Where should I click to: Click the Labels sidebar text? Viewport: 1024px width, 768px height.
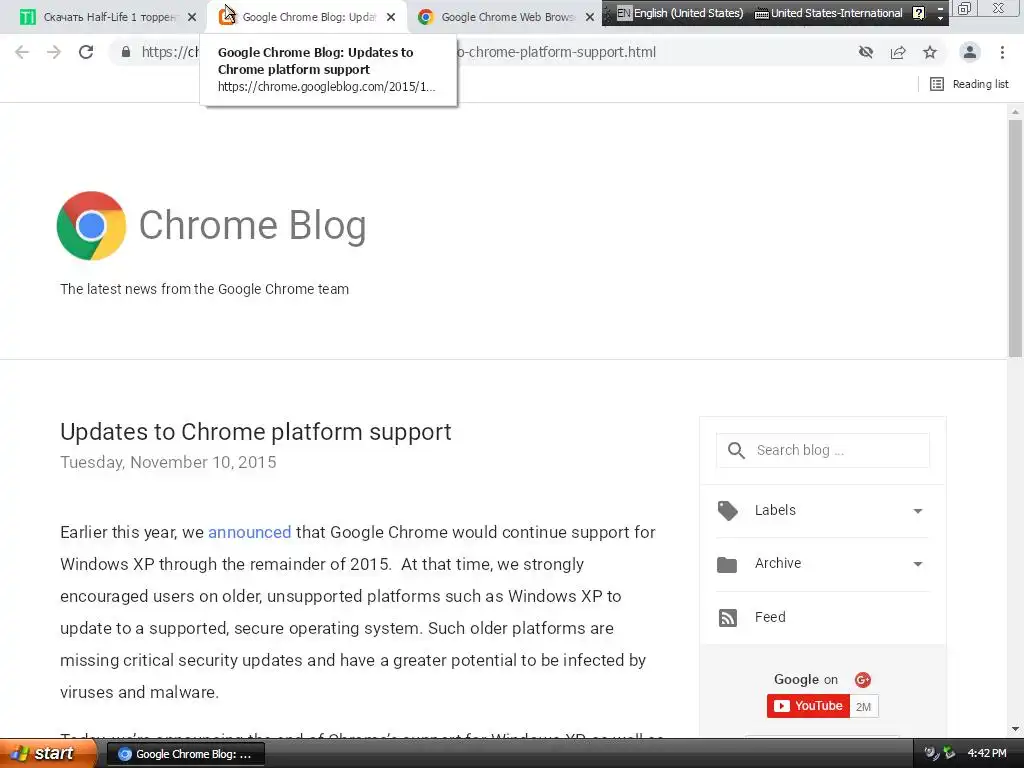coord(775,510)
